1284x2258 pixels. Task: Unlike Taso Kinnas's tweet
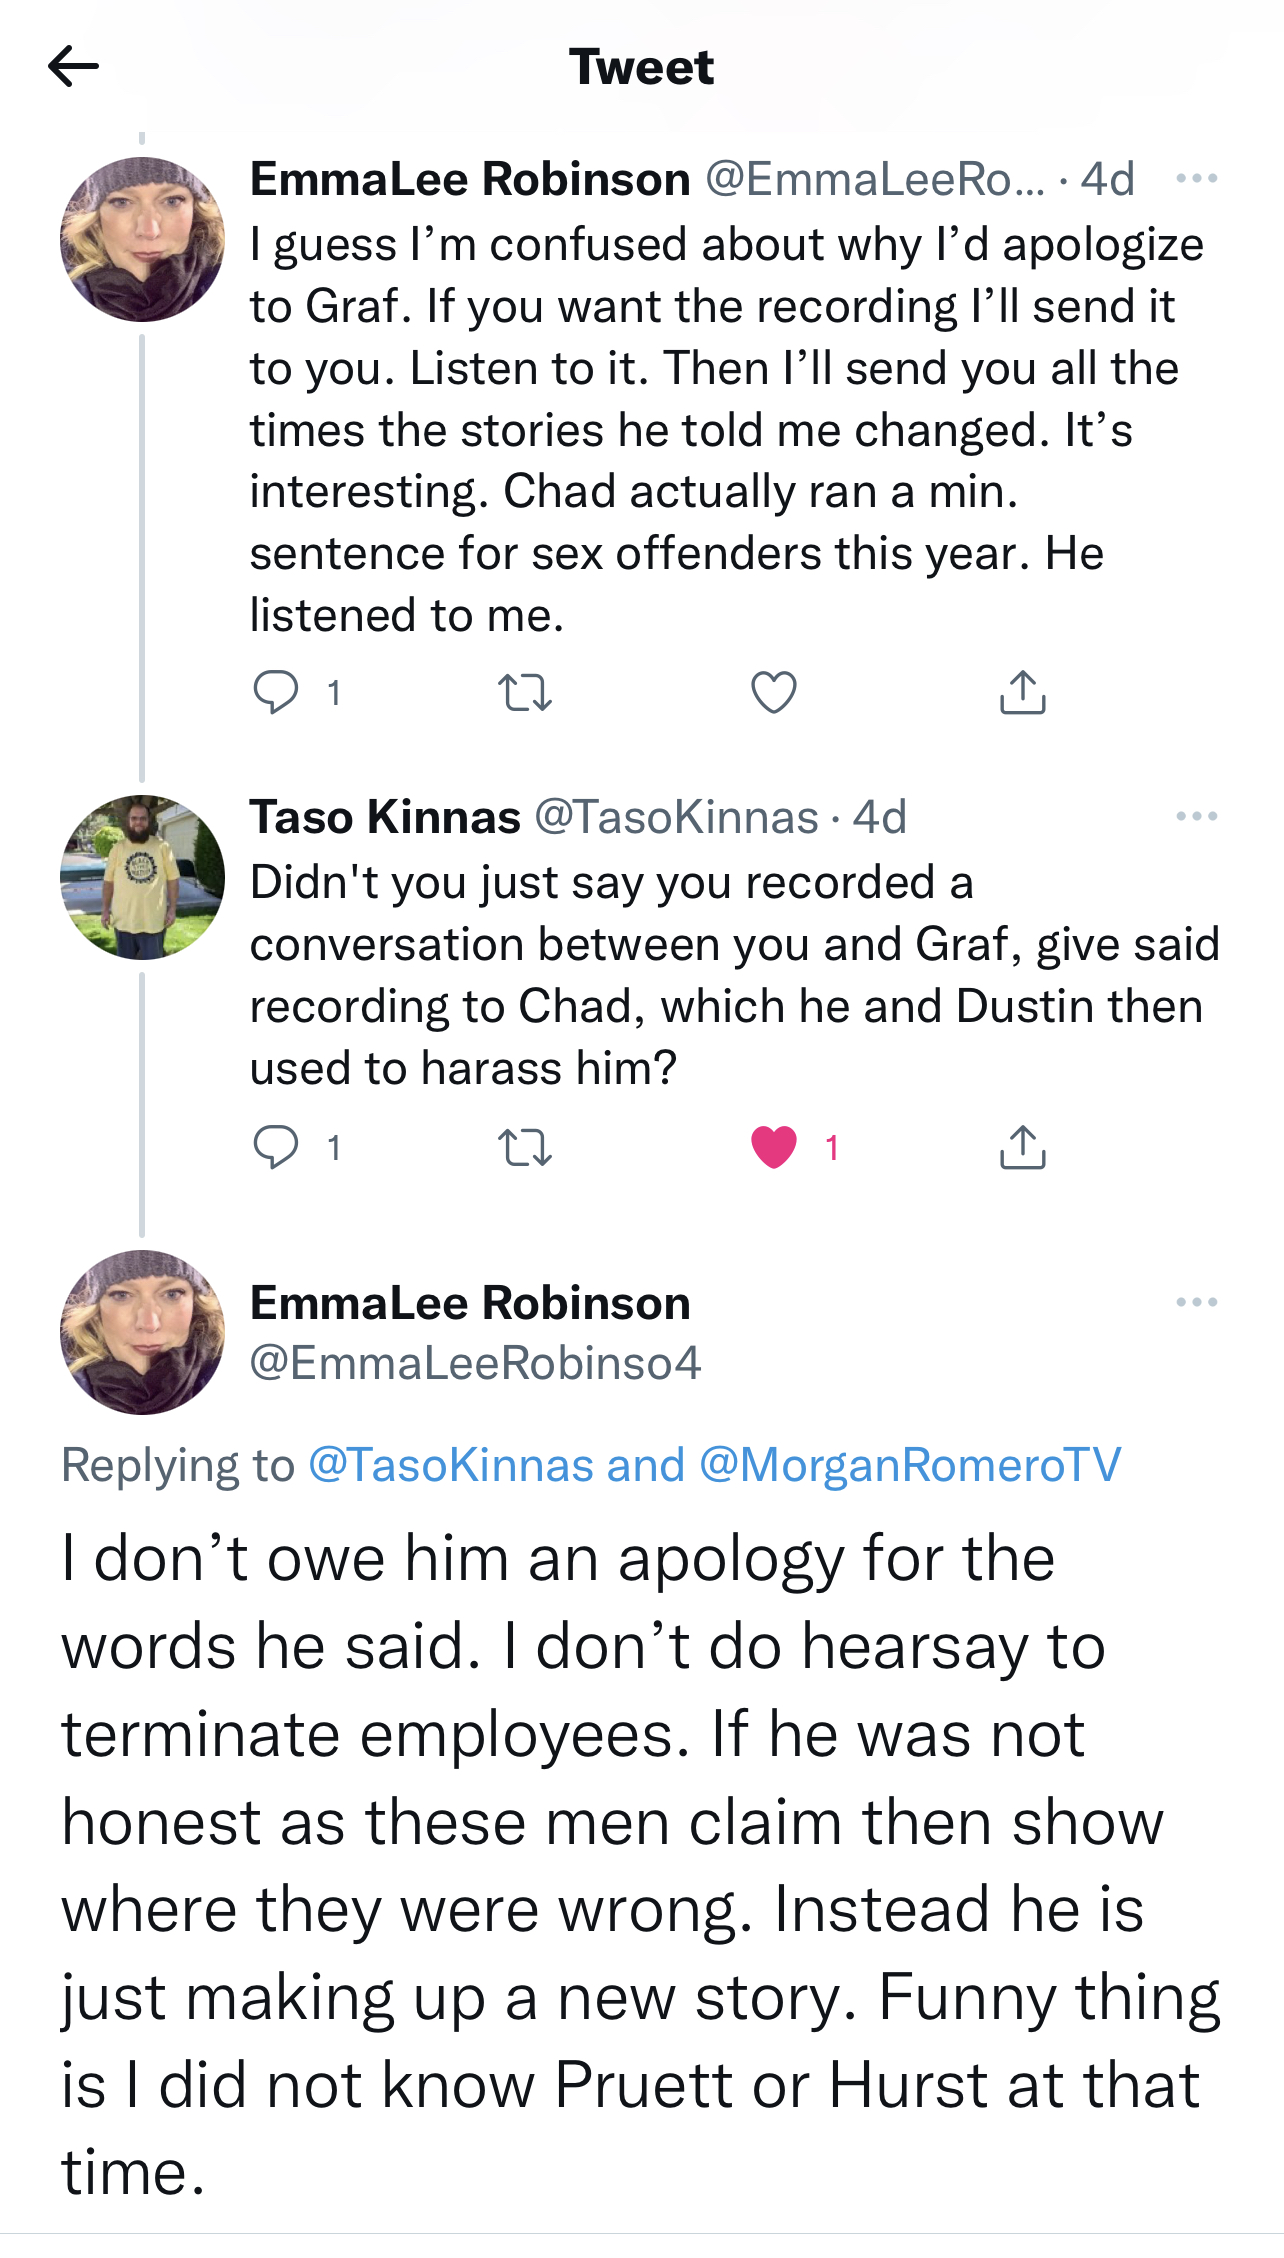(x=775, y=1148)
